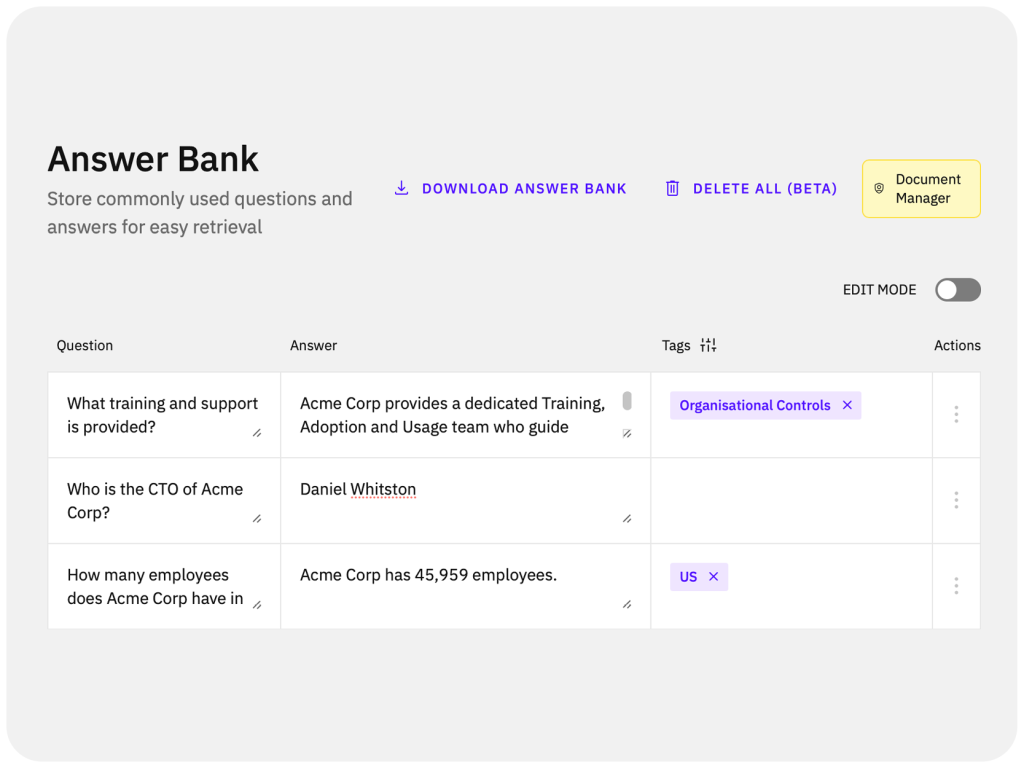
Task: Open the Document Manager
Action: pyautogui.click(x=921, y=188)
